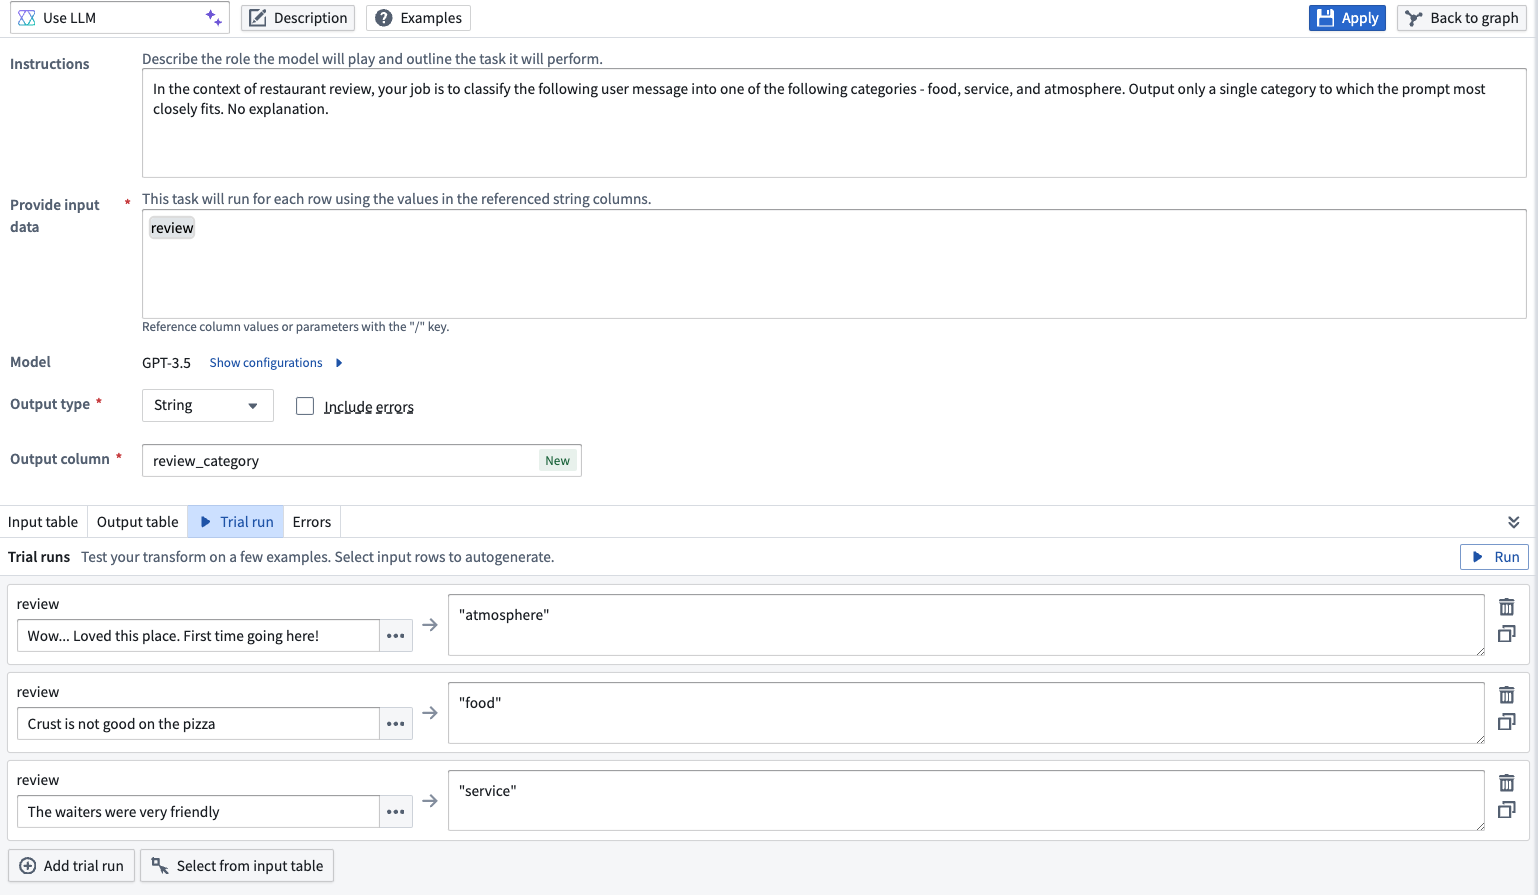The width and height of the screenshot is (1538, 895).
Task: Click the New badge in output column
Action: (558, 461)
